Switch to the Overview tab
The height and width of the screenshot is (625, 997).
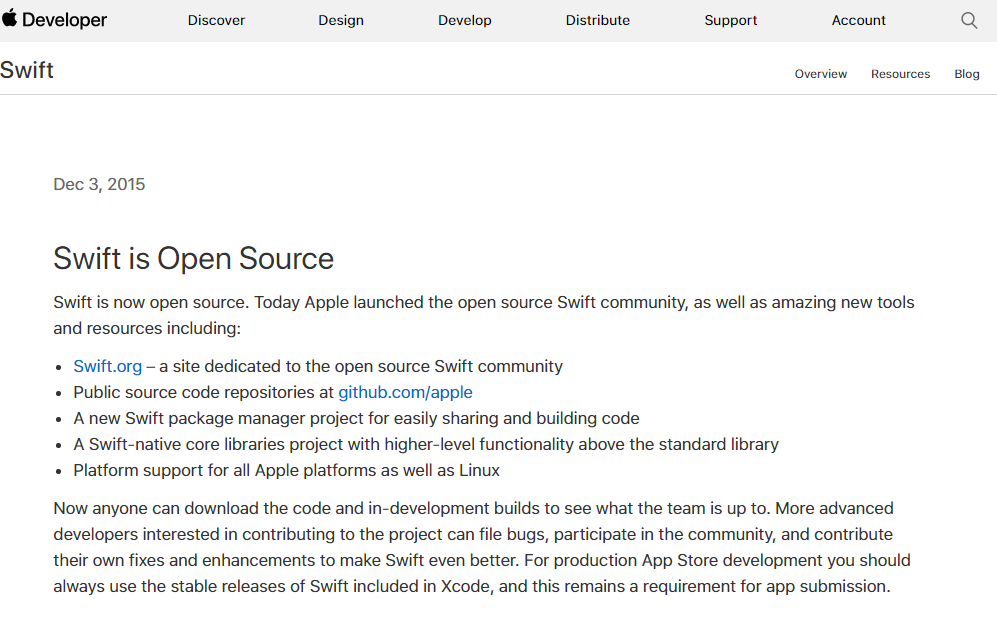[x=820, y=73]
